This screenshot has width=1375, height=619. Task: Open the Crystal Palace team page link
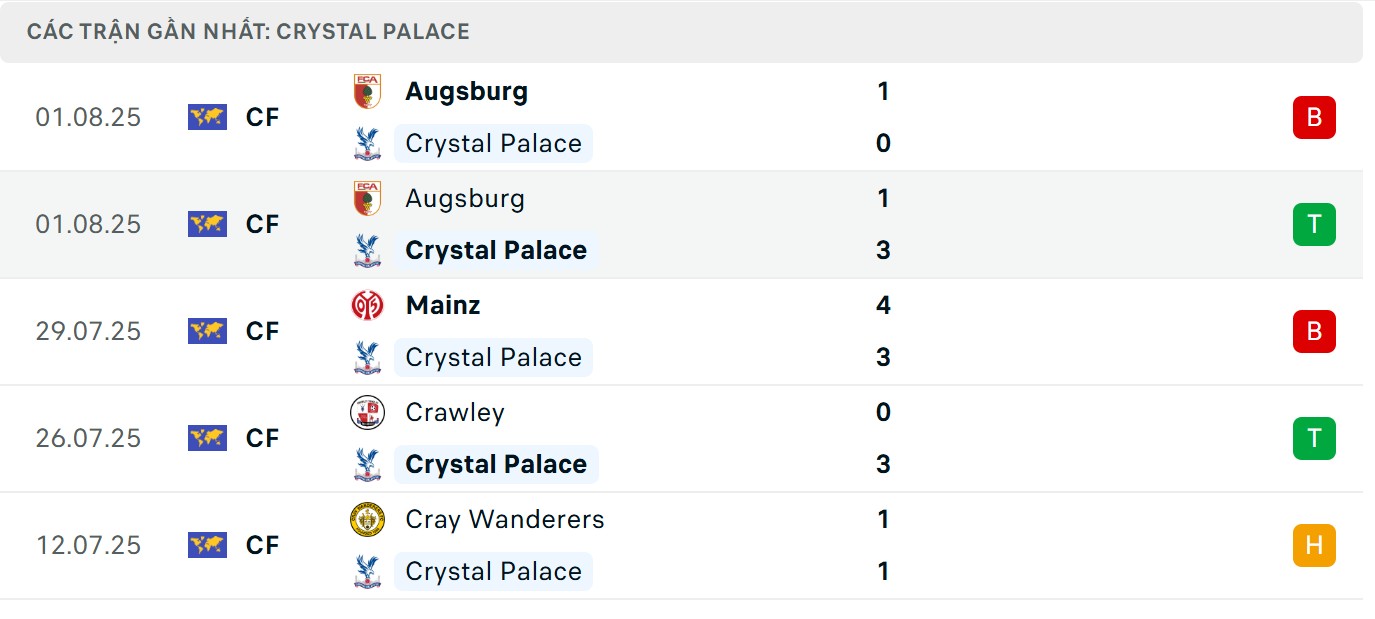click(x=494, y=143)
